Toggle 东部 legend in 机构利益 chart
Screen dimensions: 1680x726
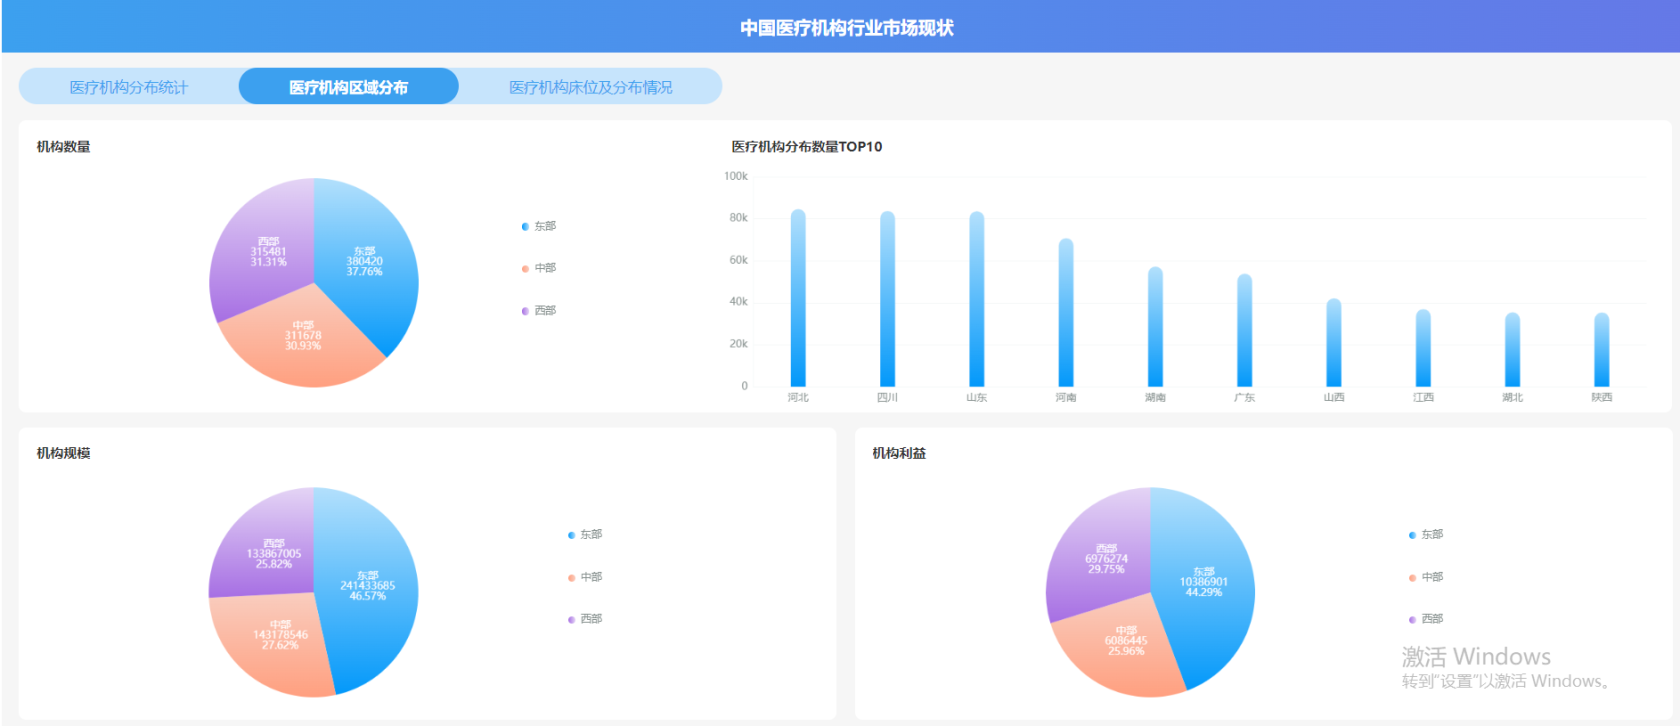[1426, 535]
